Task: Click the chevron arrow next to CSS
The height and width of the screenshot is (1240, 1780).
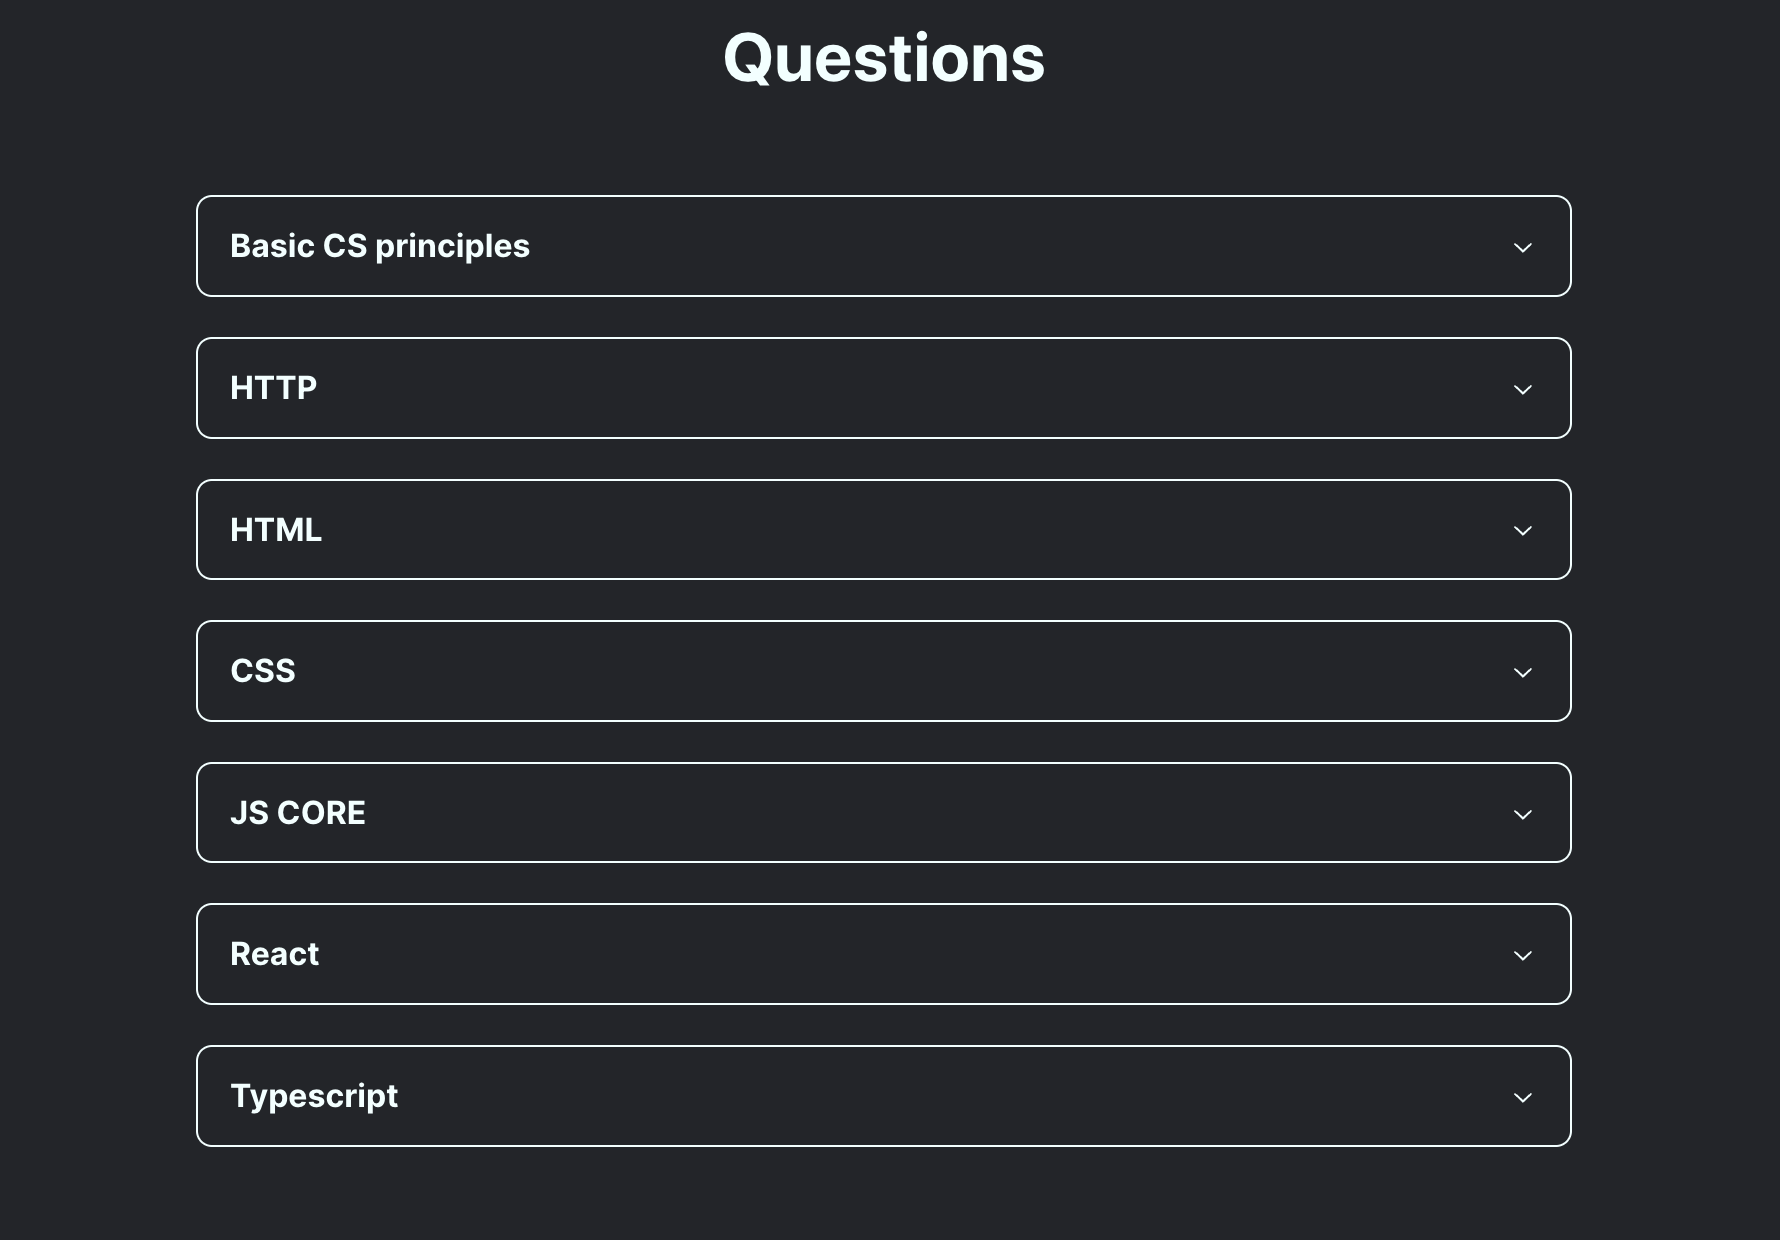Action: click(1522, 672)
